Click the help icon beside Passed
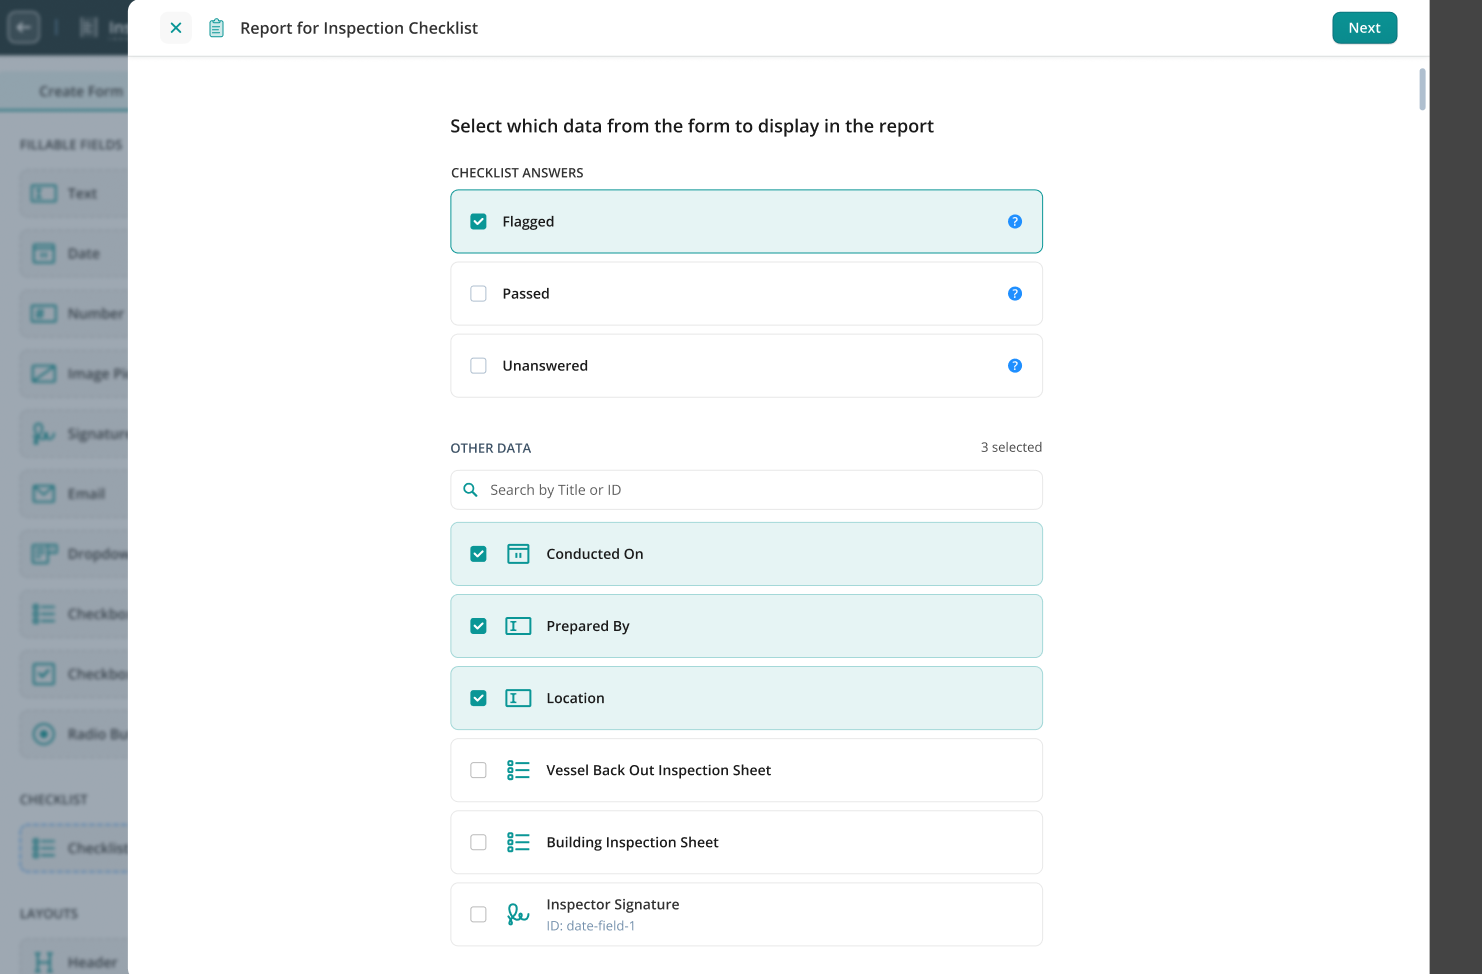Image resolution: width=1482 pixels, height=974 pixels. click(1014, 294)
